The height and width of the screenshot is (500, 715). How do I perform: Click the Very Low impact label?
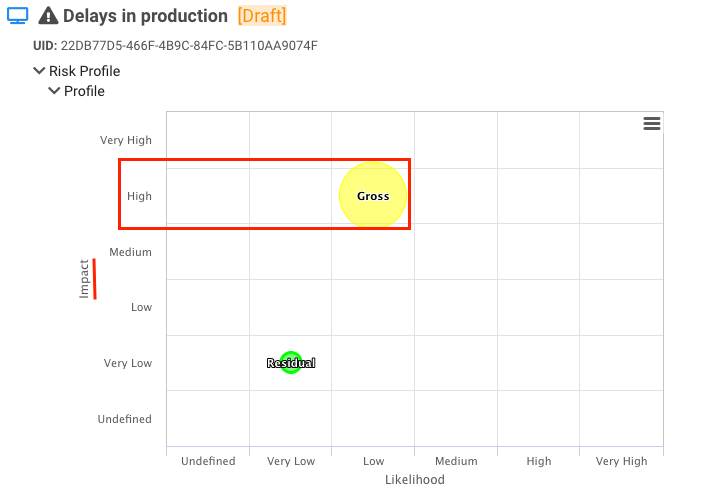click(x=128, y=363)
